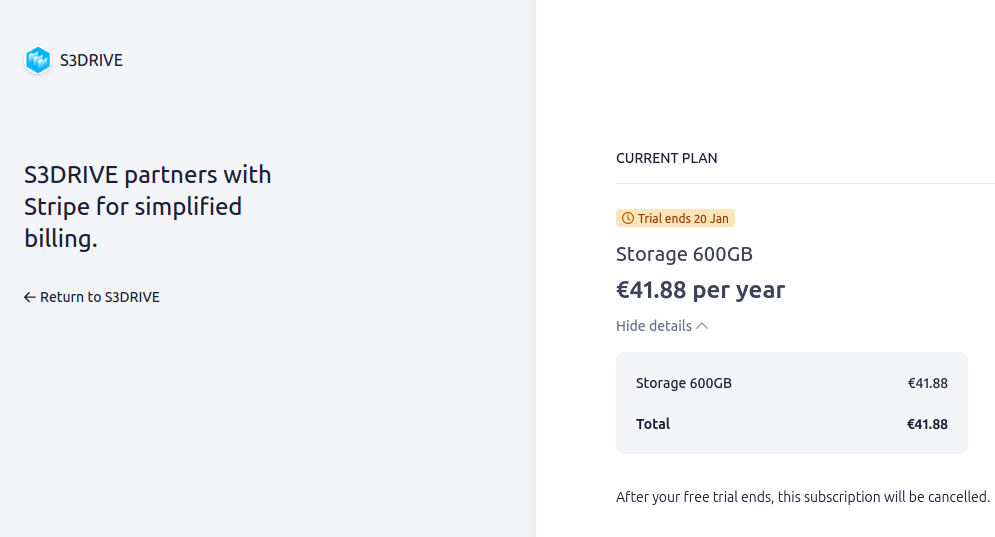The image size is (995, 537).
Task: Click the word Stripe in the headline
Action: (x=56, y=207)
